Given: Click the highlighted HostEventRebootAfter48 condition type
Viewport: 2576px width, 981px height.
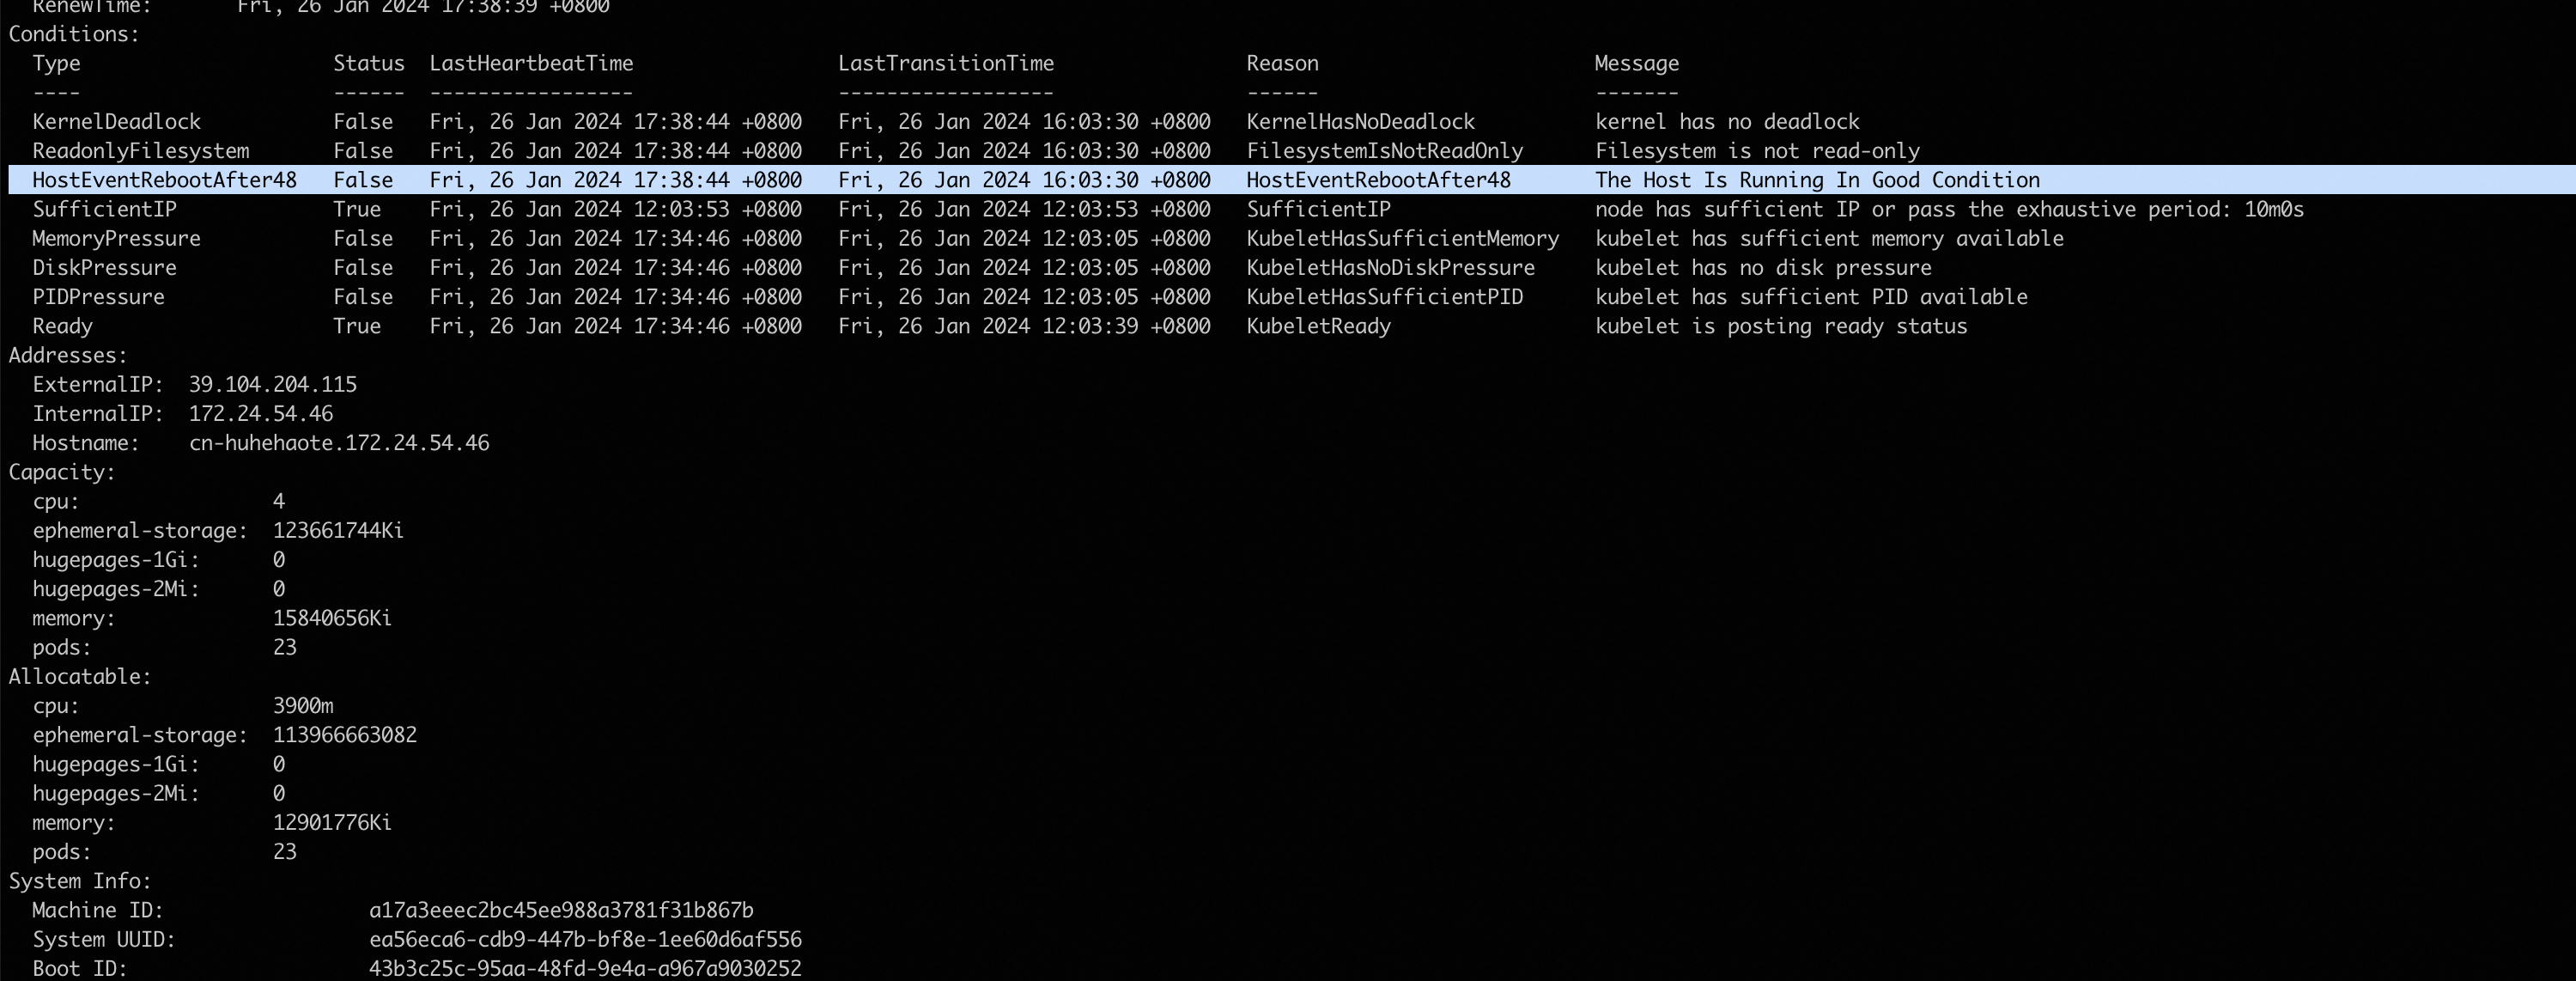Looking at the screenshot, I should pos(164,180).
